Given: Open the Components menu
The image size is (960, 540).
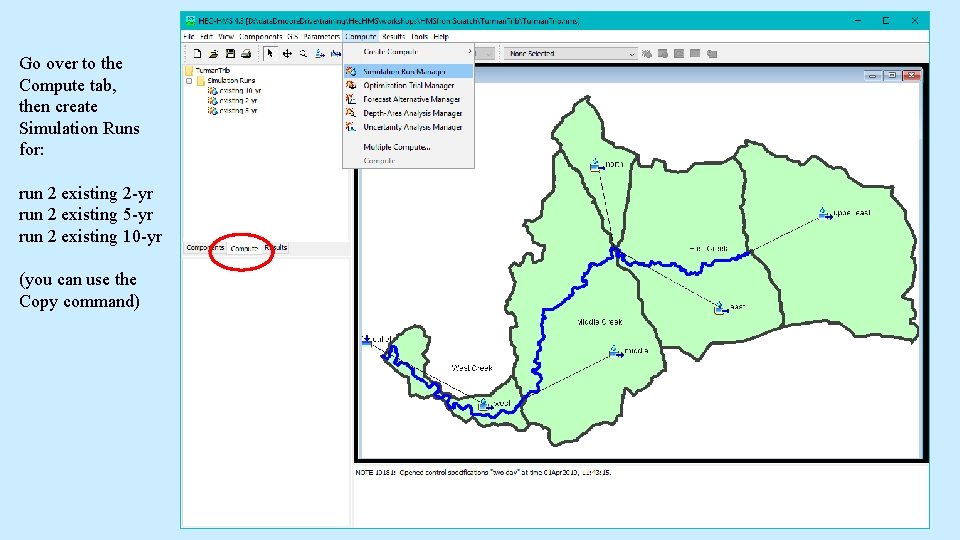Looking at the screenshot, I should [x=260, y=37].
